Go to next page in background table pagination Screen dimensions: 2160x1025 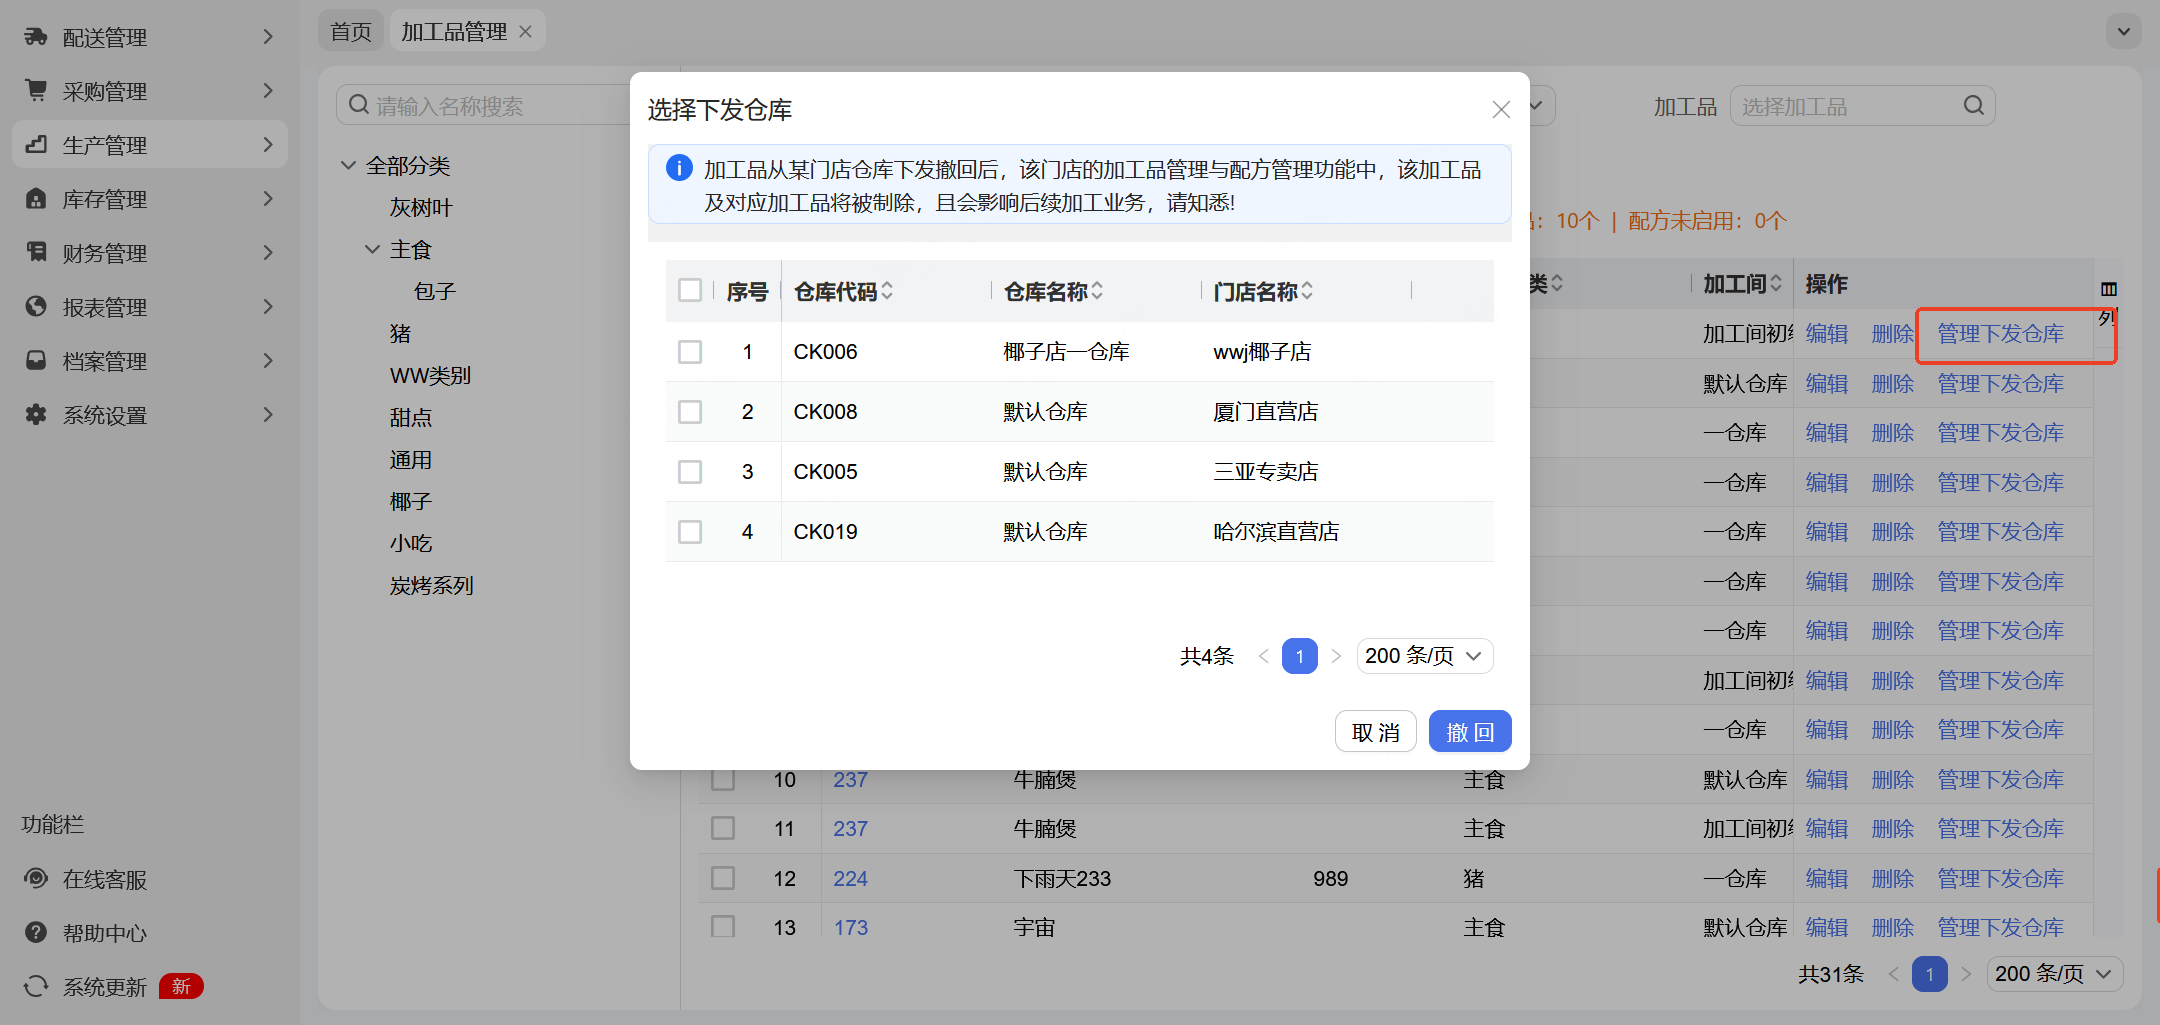pos(1966,974)
